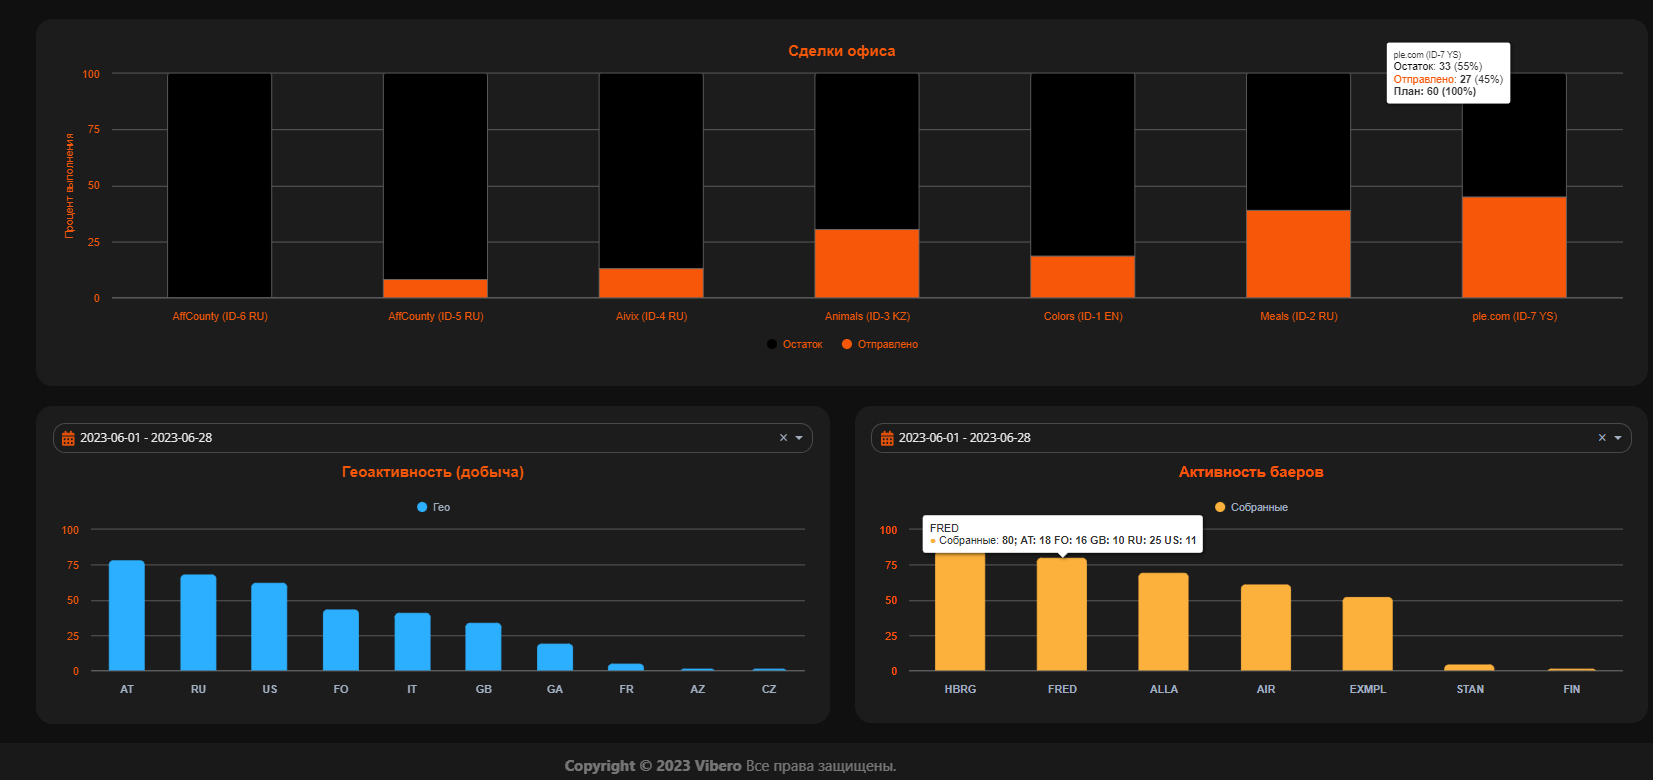Click the RU geo bar

coord(198,622)
